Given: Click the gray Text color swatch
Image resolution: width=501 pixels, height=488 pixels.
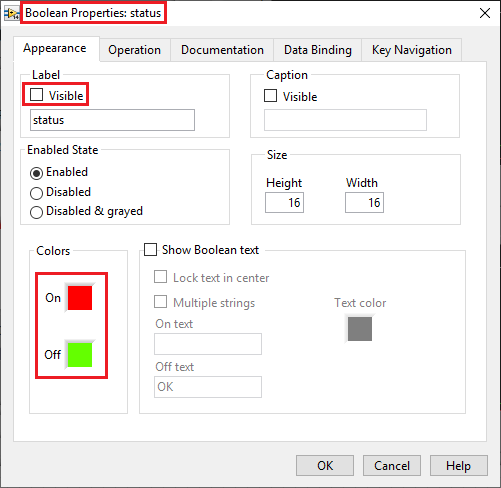Looking at the screenshot, I should point(360,329).
